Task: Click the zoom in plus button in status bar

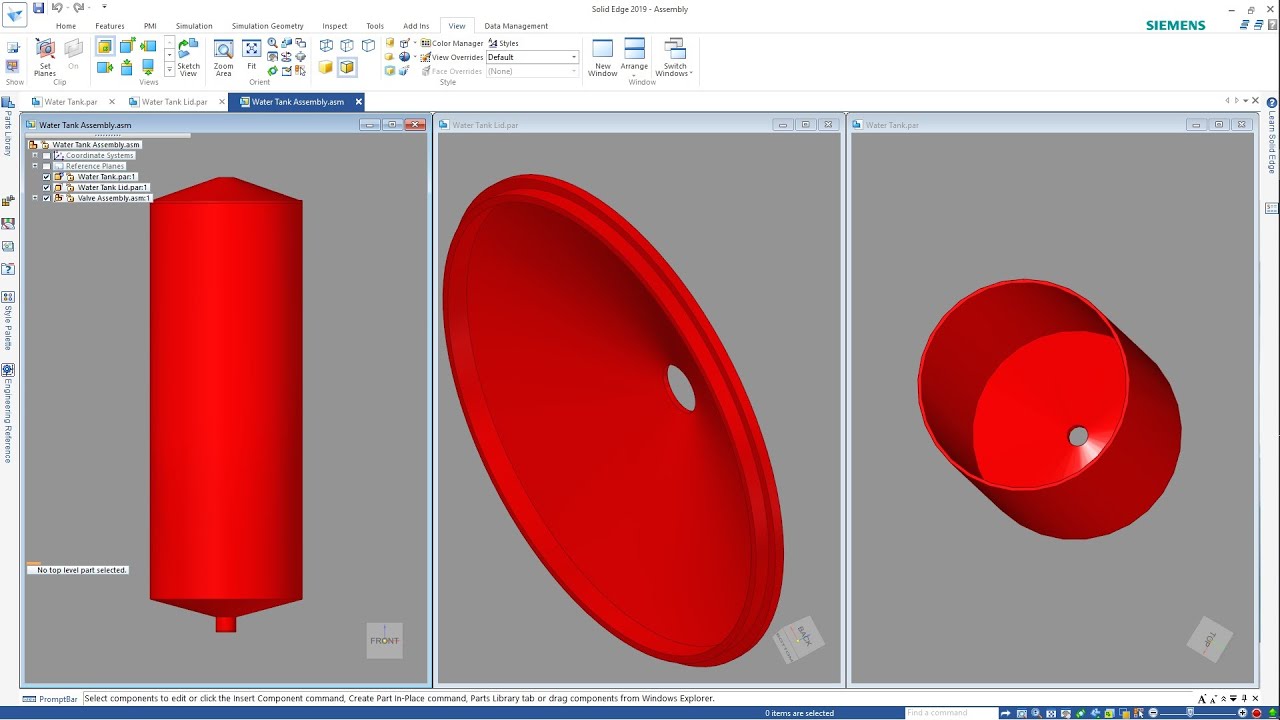Action: coord(1242,713)
